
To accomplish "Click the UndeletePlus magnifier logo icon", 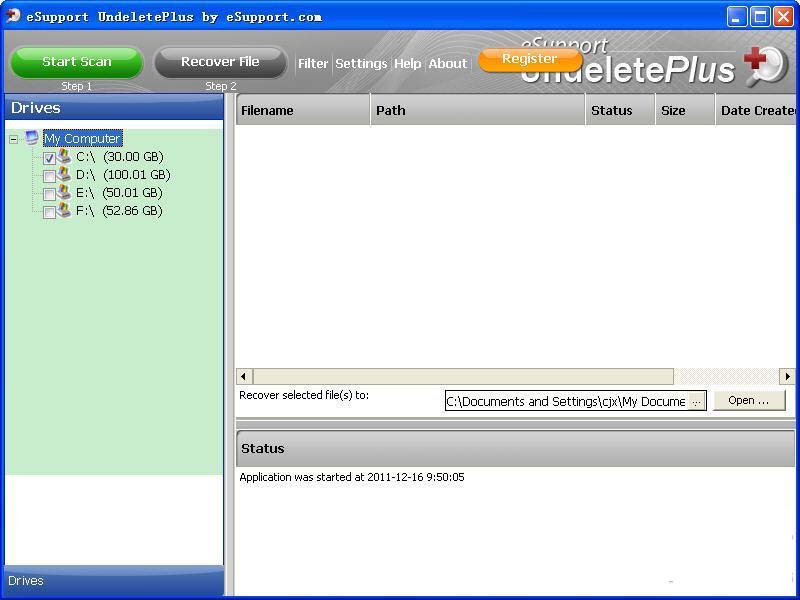I will [x=765, y=65].
